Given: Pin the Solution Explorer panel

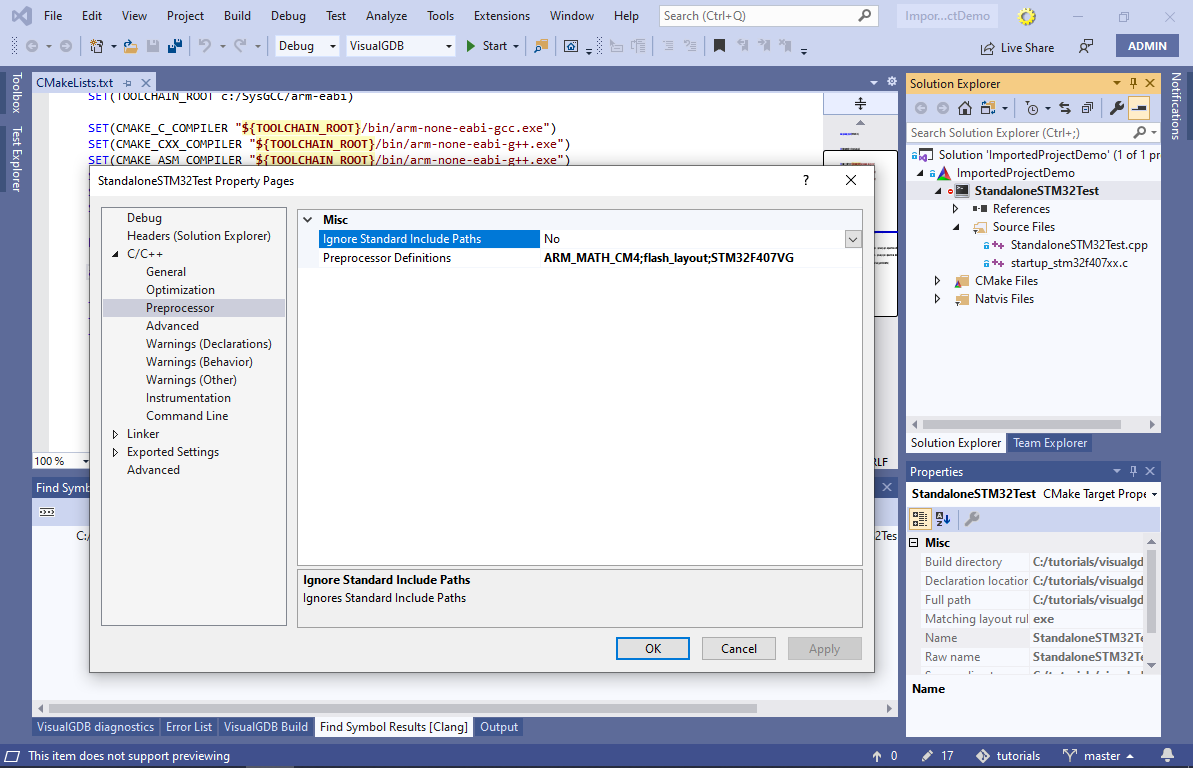Looking at the screenshot, I should [x=1133, y=83].
